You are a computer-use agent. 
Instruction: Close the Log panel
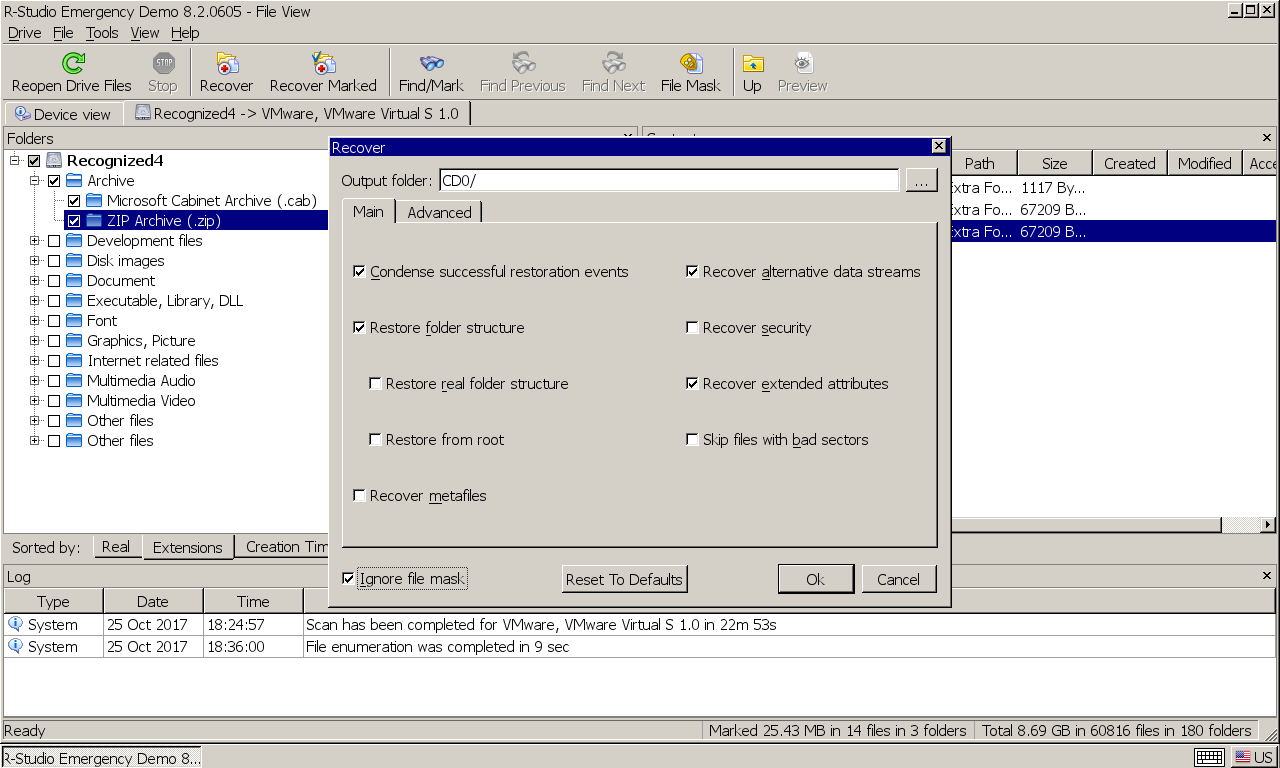(x=1267, y=576)
